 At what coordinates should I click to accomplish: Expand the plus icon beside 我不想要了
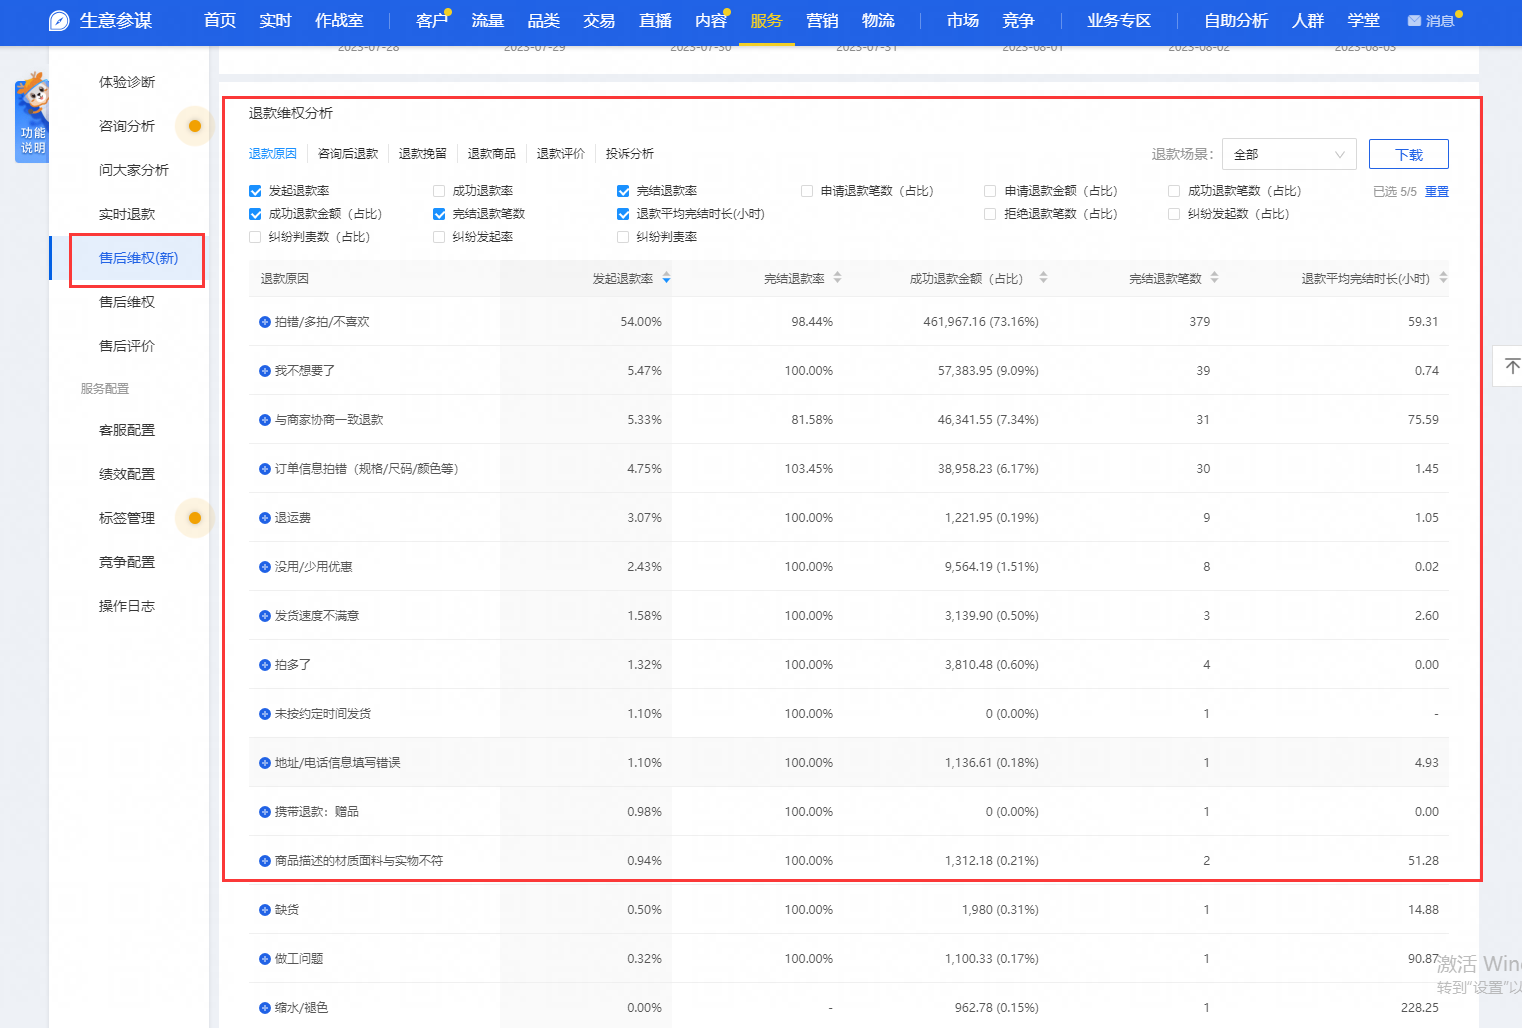tap(265, 371)
